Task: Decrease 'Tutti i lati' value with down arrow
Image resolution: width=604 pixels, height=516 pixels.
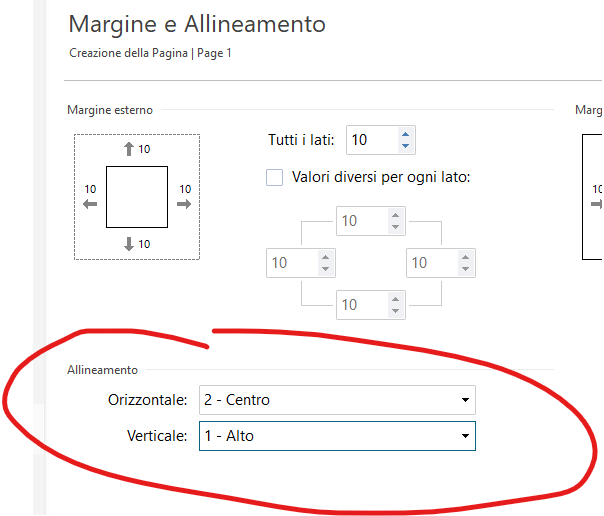Action: (405, 146)
